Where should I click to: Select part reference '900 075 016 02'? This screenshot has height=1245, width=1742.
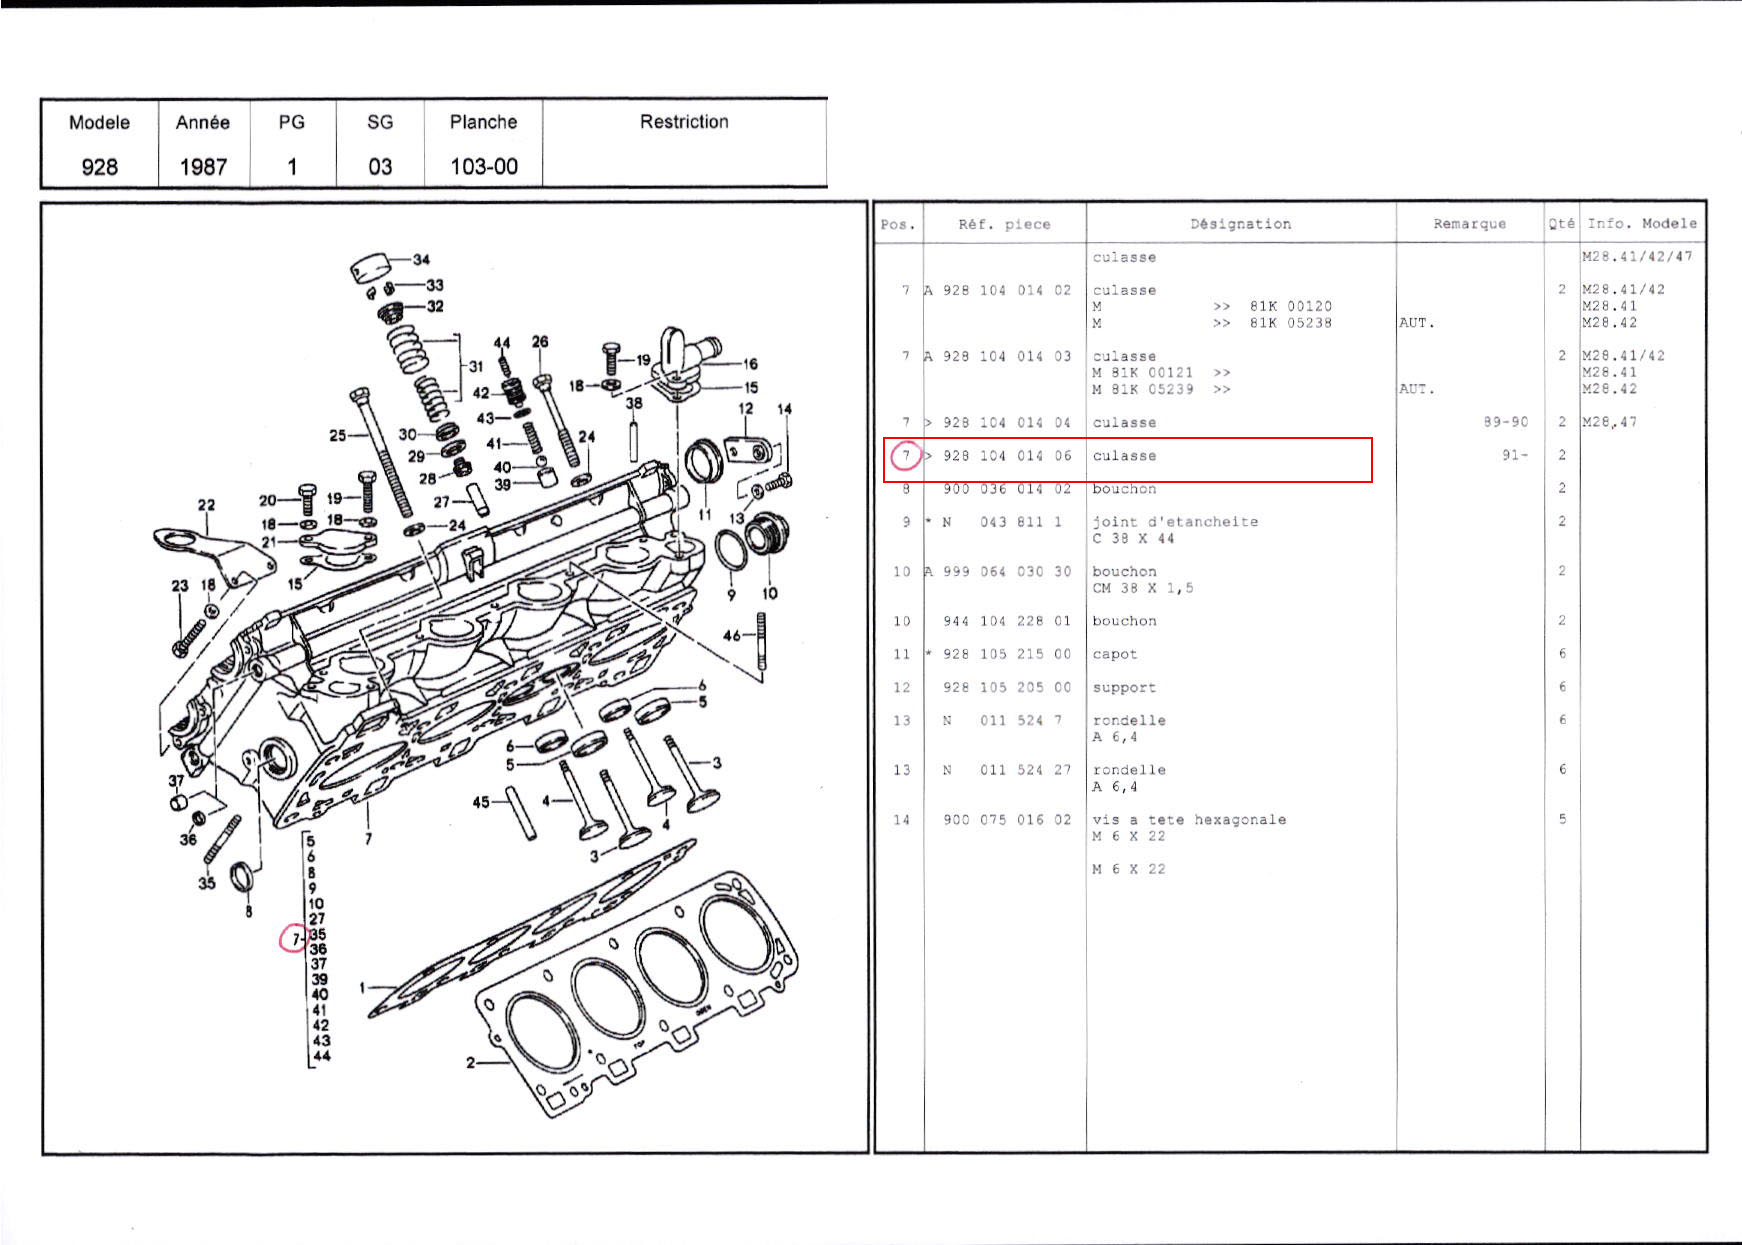tap(1006, 819)
